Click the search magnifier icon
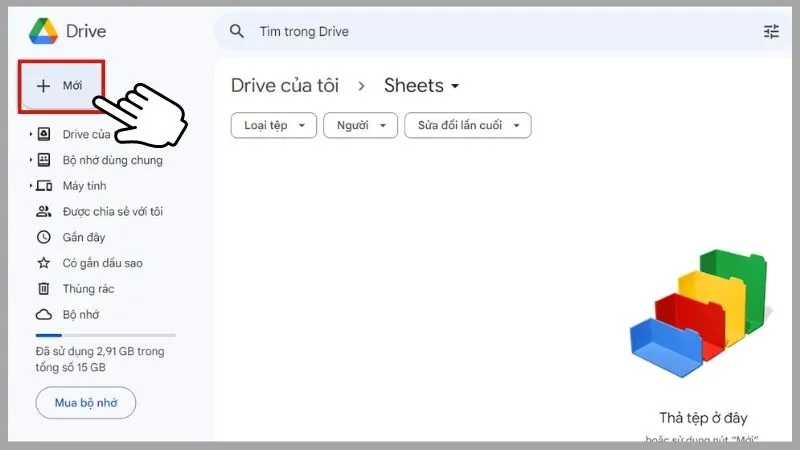This screenshot has height=450, width=800. tap(237, 31)
